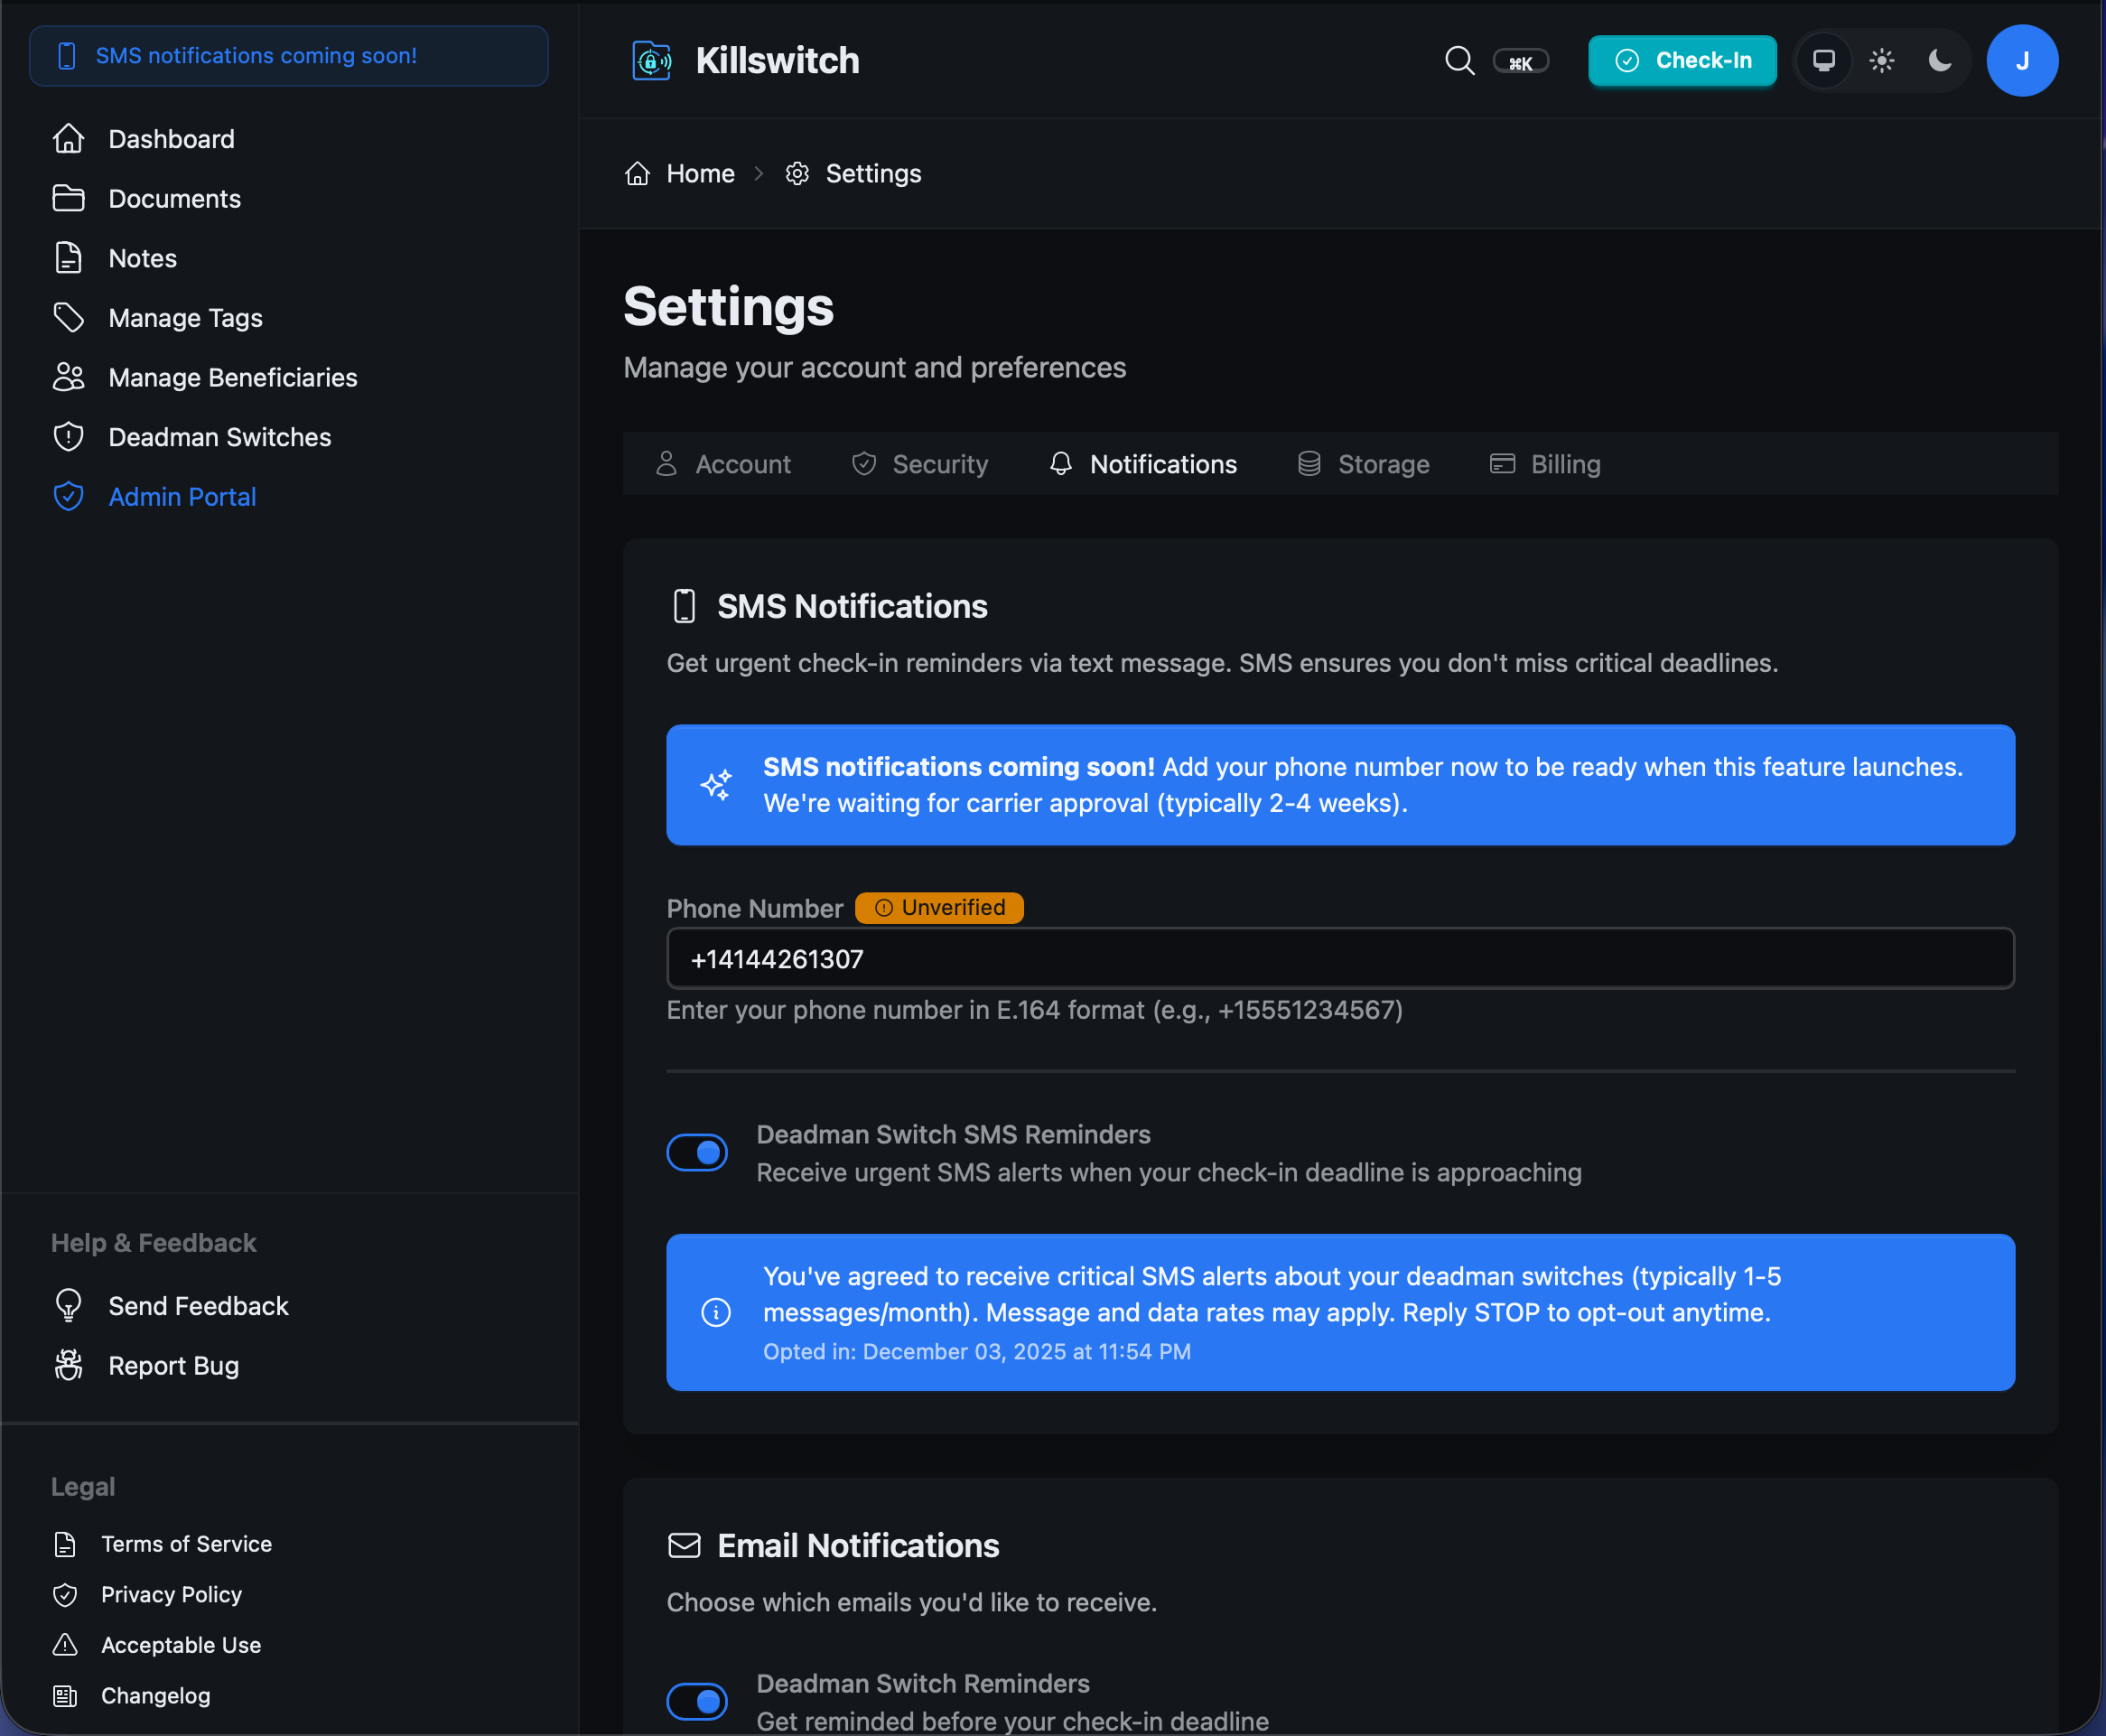Click the Documents folder icon
Viewport: 2106px width, 1736px height.
(69, 198)
